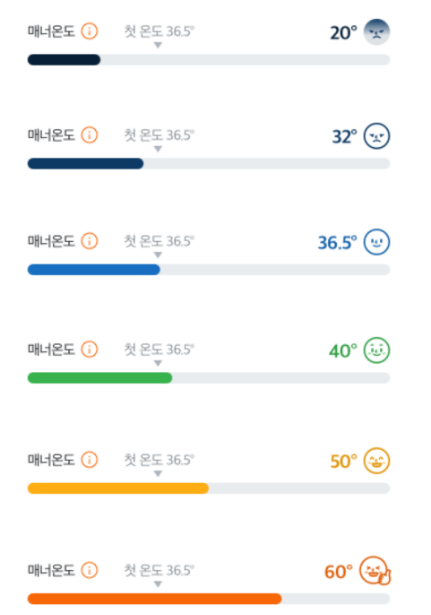431x615 pixels.
Task: Tap the green smiling face next to 40°
Action: pos(376,350)
